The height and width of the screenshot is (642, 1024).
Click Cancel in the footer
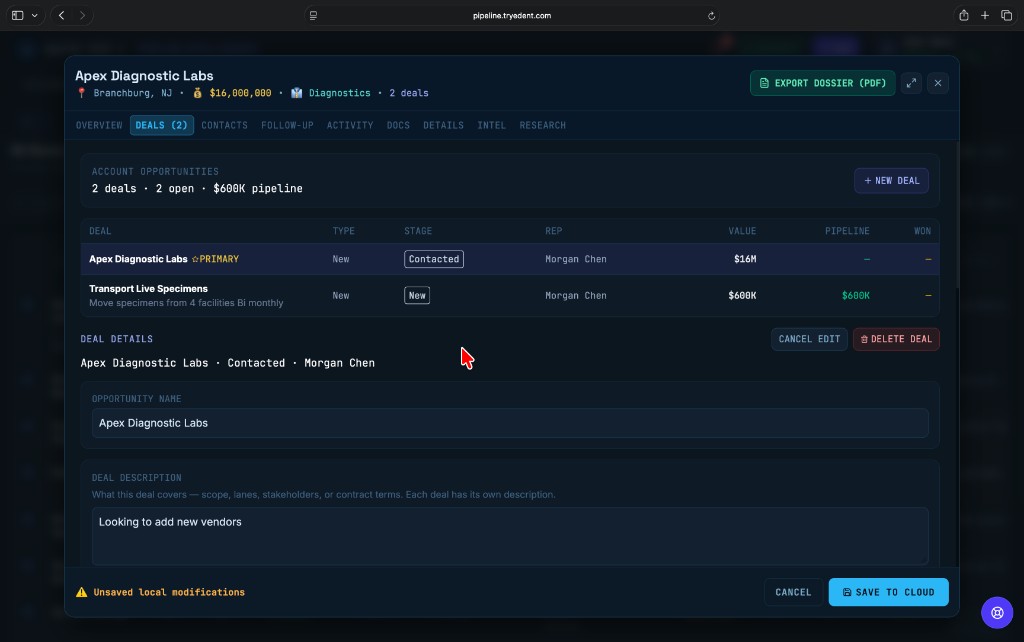(x=793, y=592)
